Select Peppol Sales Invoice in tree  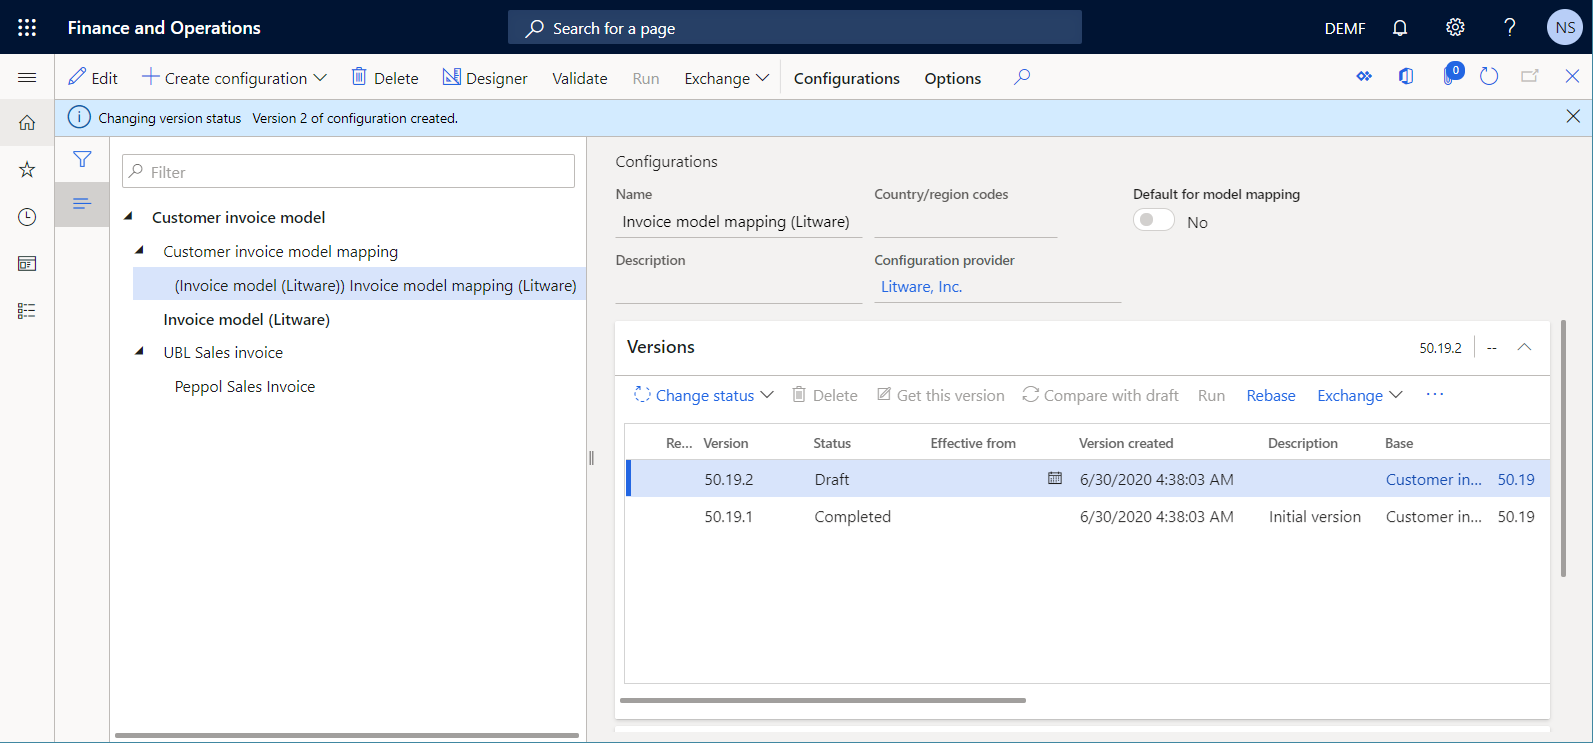point(245,387)
